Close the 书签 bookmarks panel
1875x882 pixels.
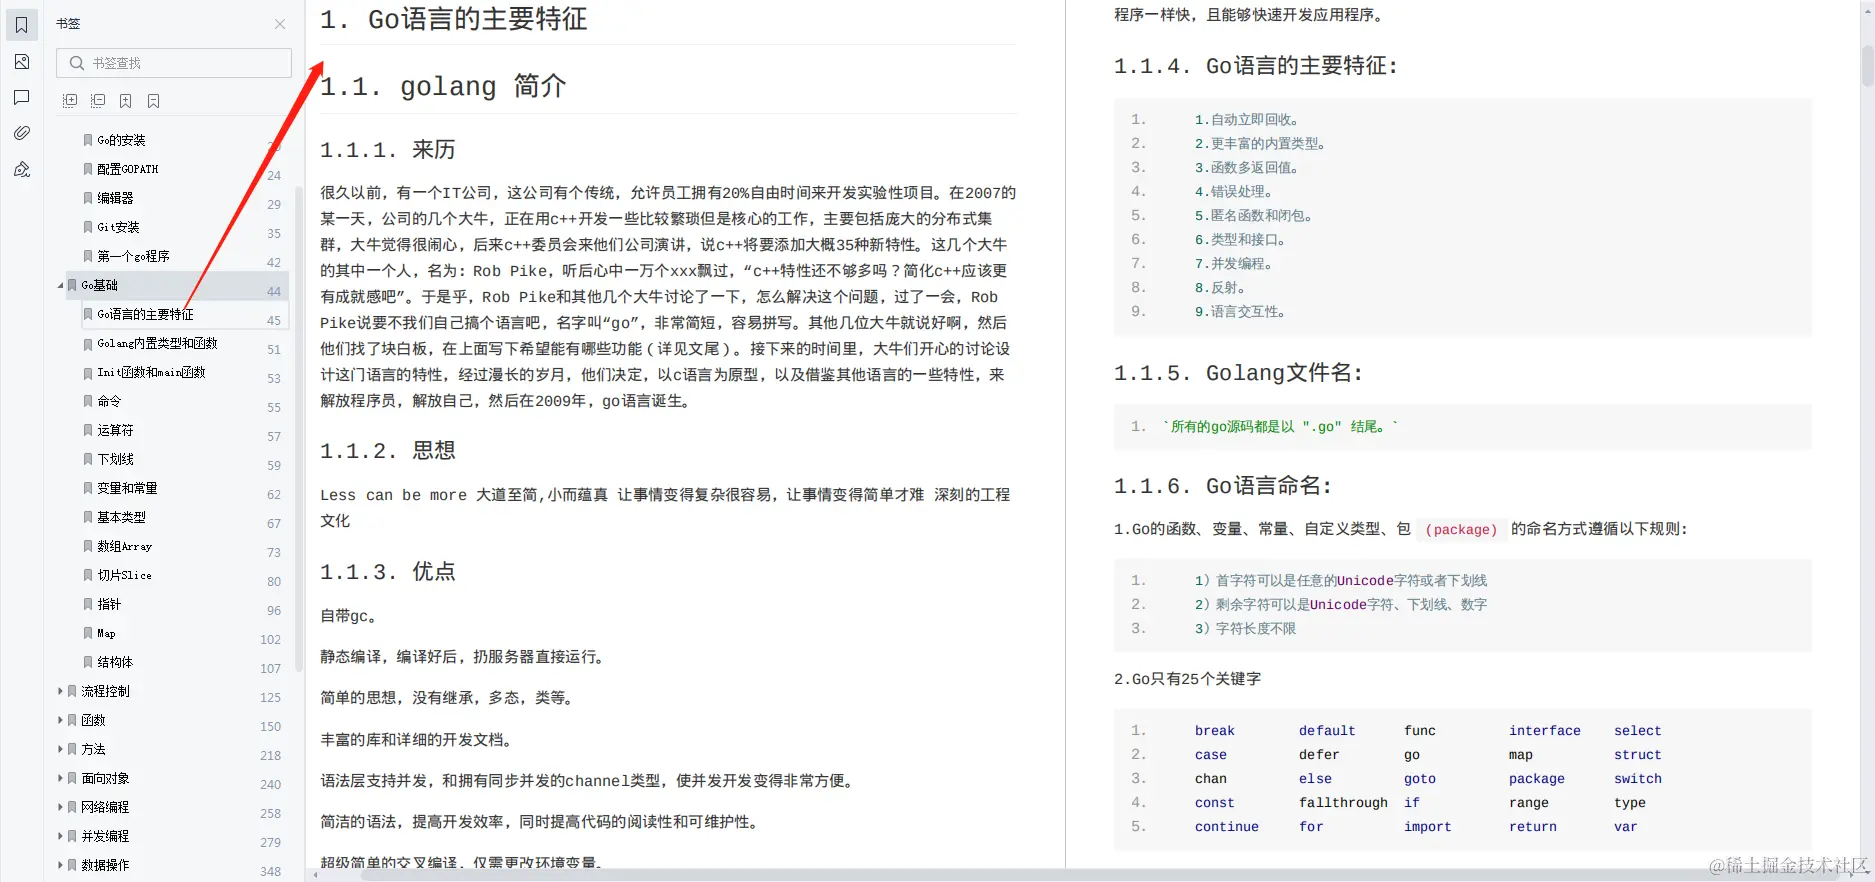click(x=280, y=24)
